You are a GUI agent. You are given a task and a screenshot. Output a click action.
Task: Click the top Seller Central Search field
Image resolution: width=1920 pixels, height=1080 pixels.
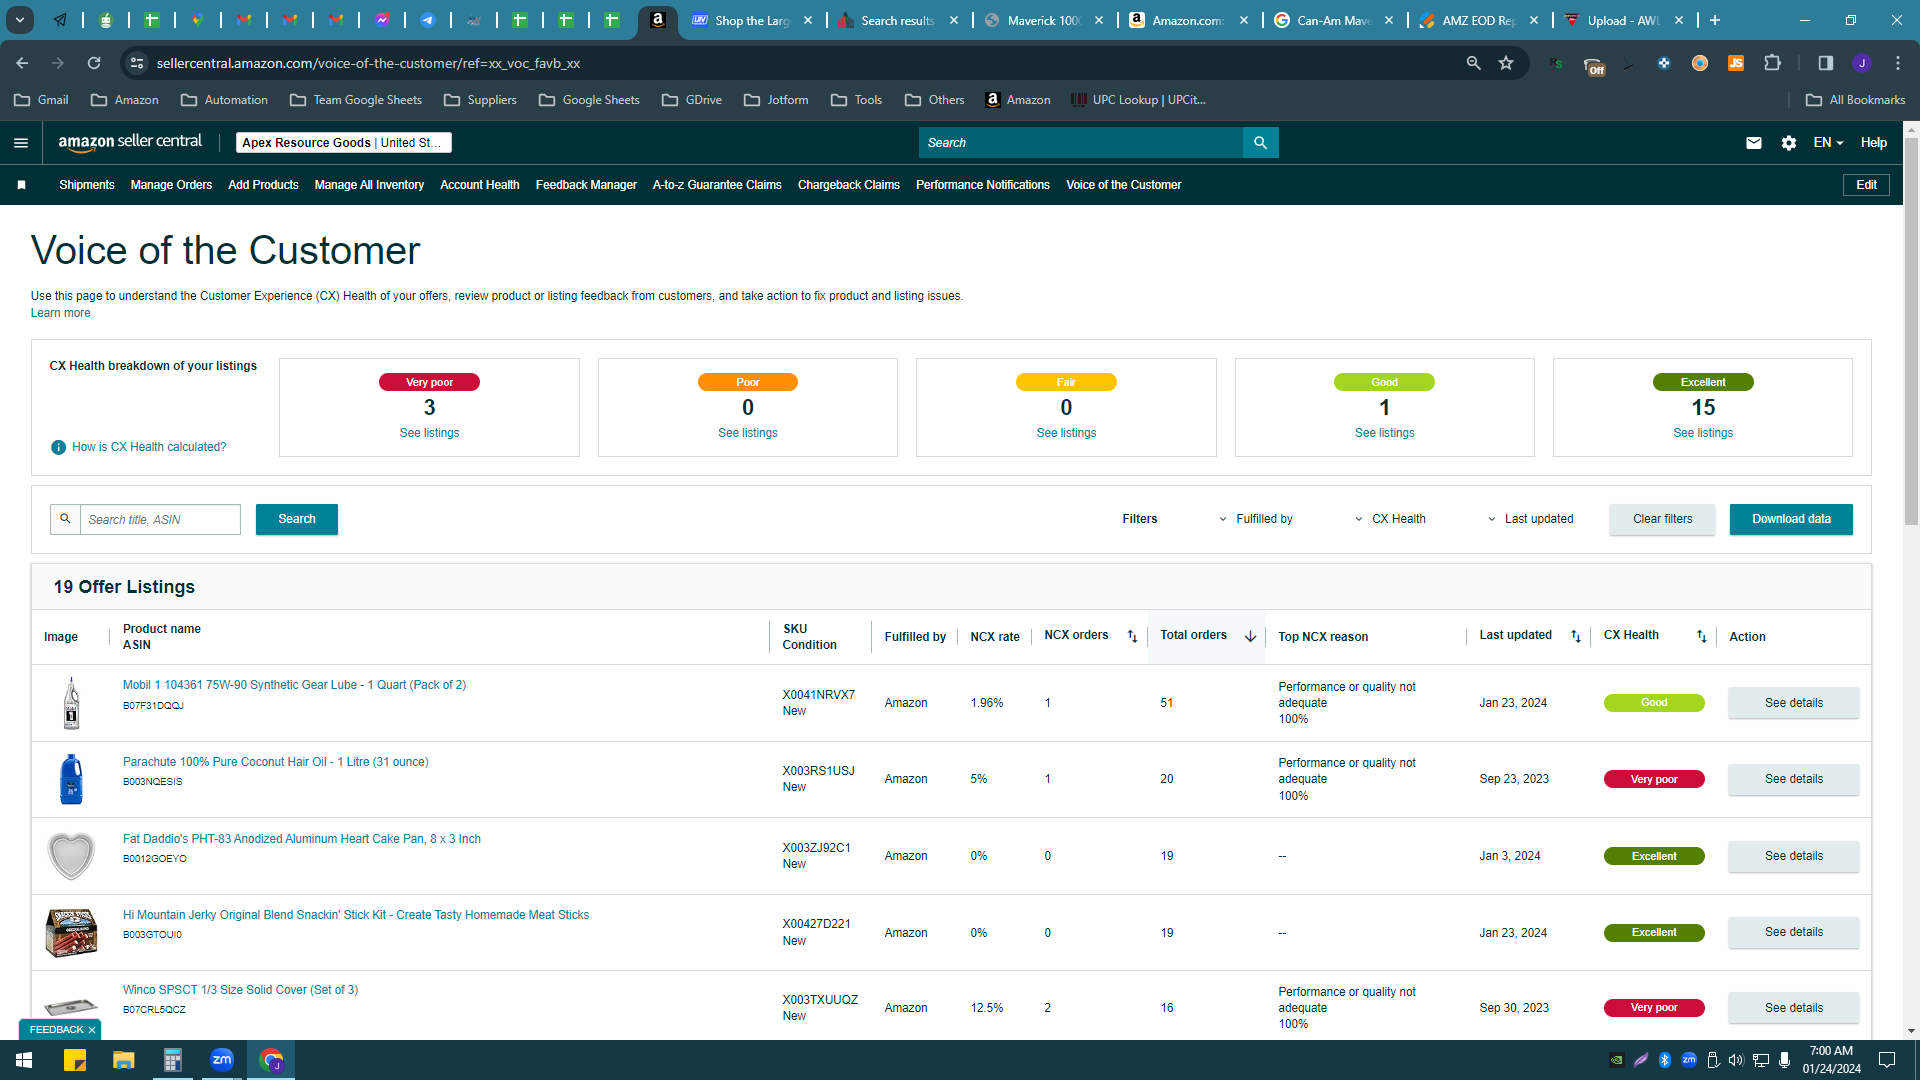click(1080, 143)
